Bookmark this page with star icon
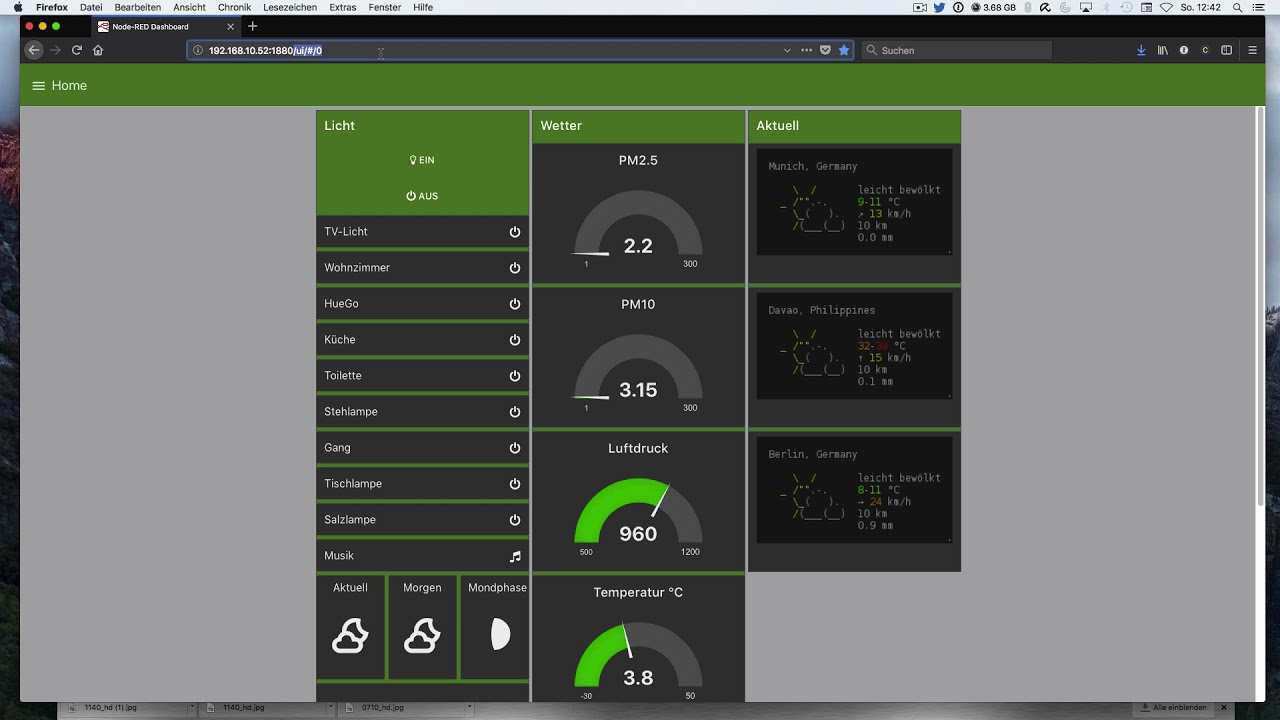The image size is (1280, 720). [844, 50]
